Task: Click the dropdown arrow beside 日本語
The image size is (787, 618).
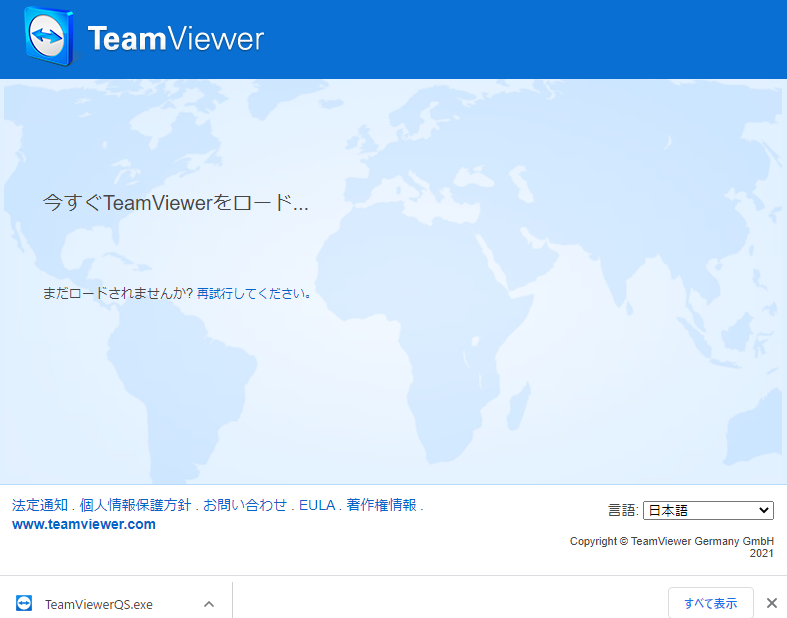Action: pyautogui.click(x=764, y=510)
